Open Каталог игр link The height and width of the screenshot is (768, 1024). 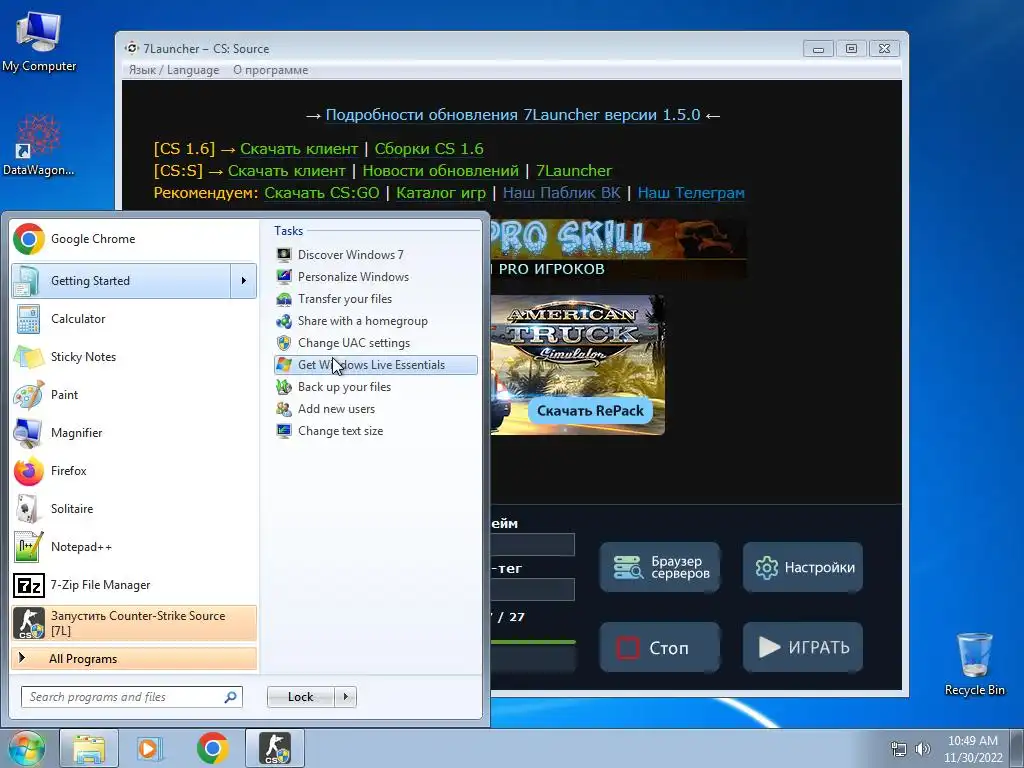[441, 193]
